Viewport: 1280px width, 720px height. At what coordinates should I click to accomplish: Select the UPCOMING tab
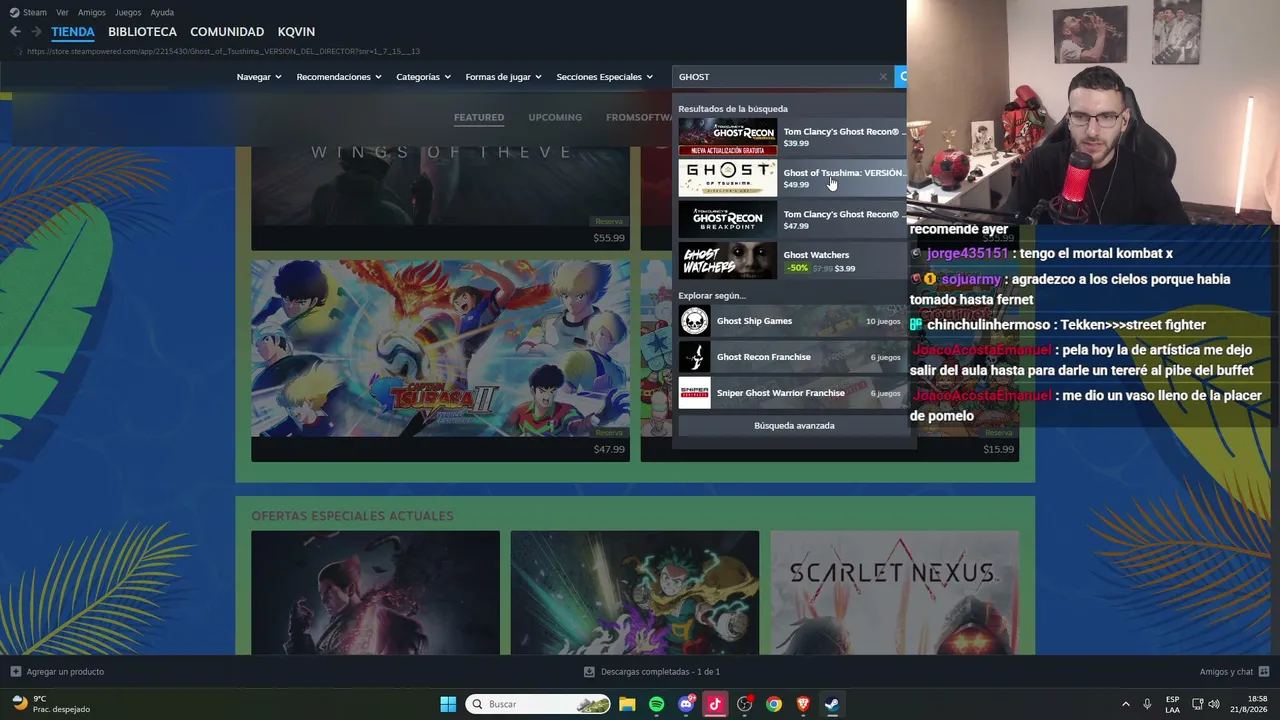[x=555, y=117]
